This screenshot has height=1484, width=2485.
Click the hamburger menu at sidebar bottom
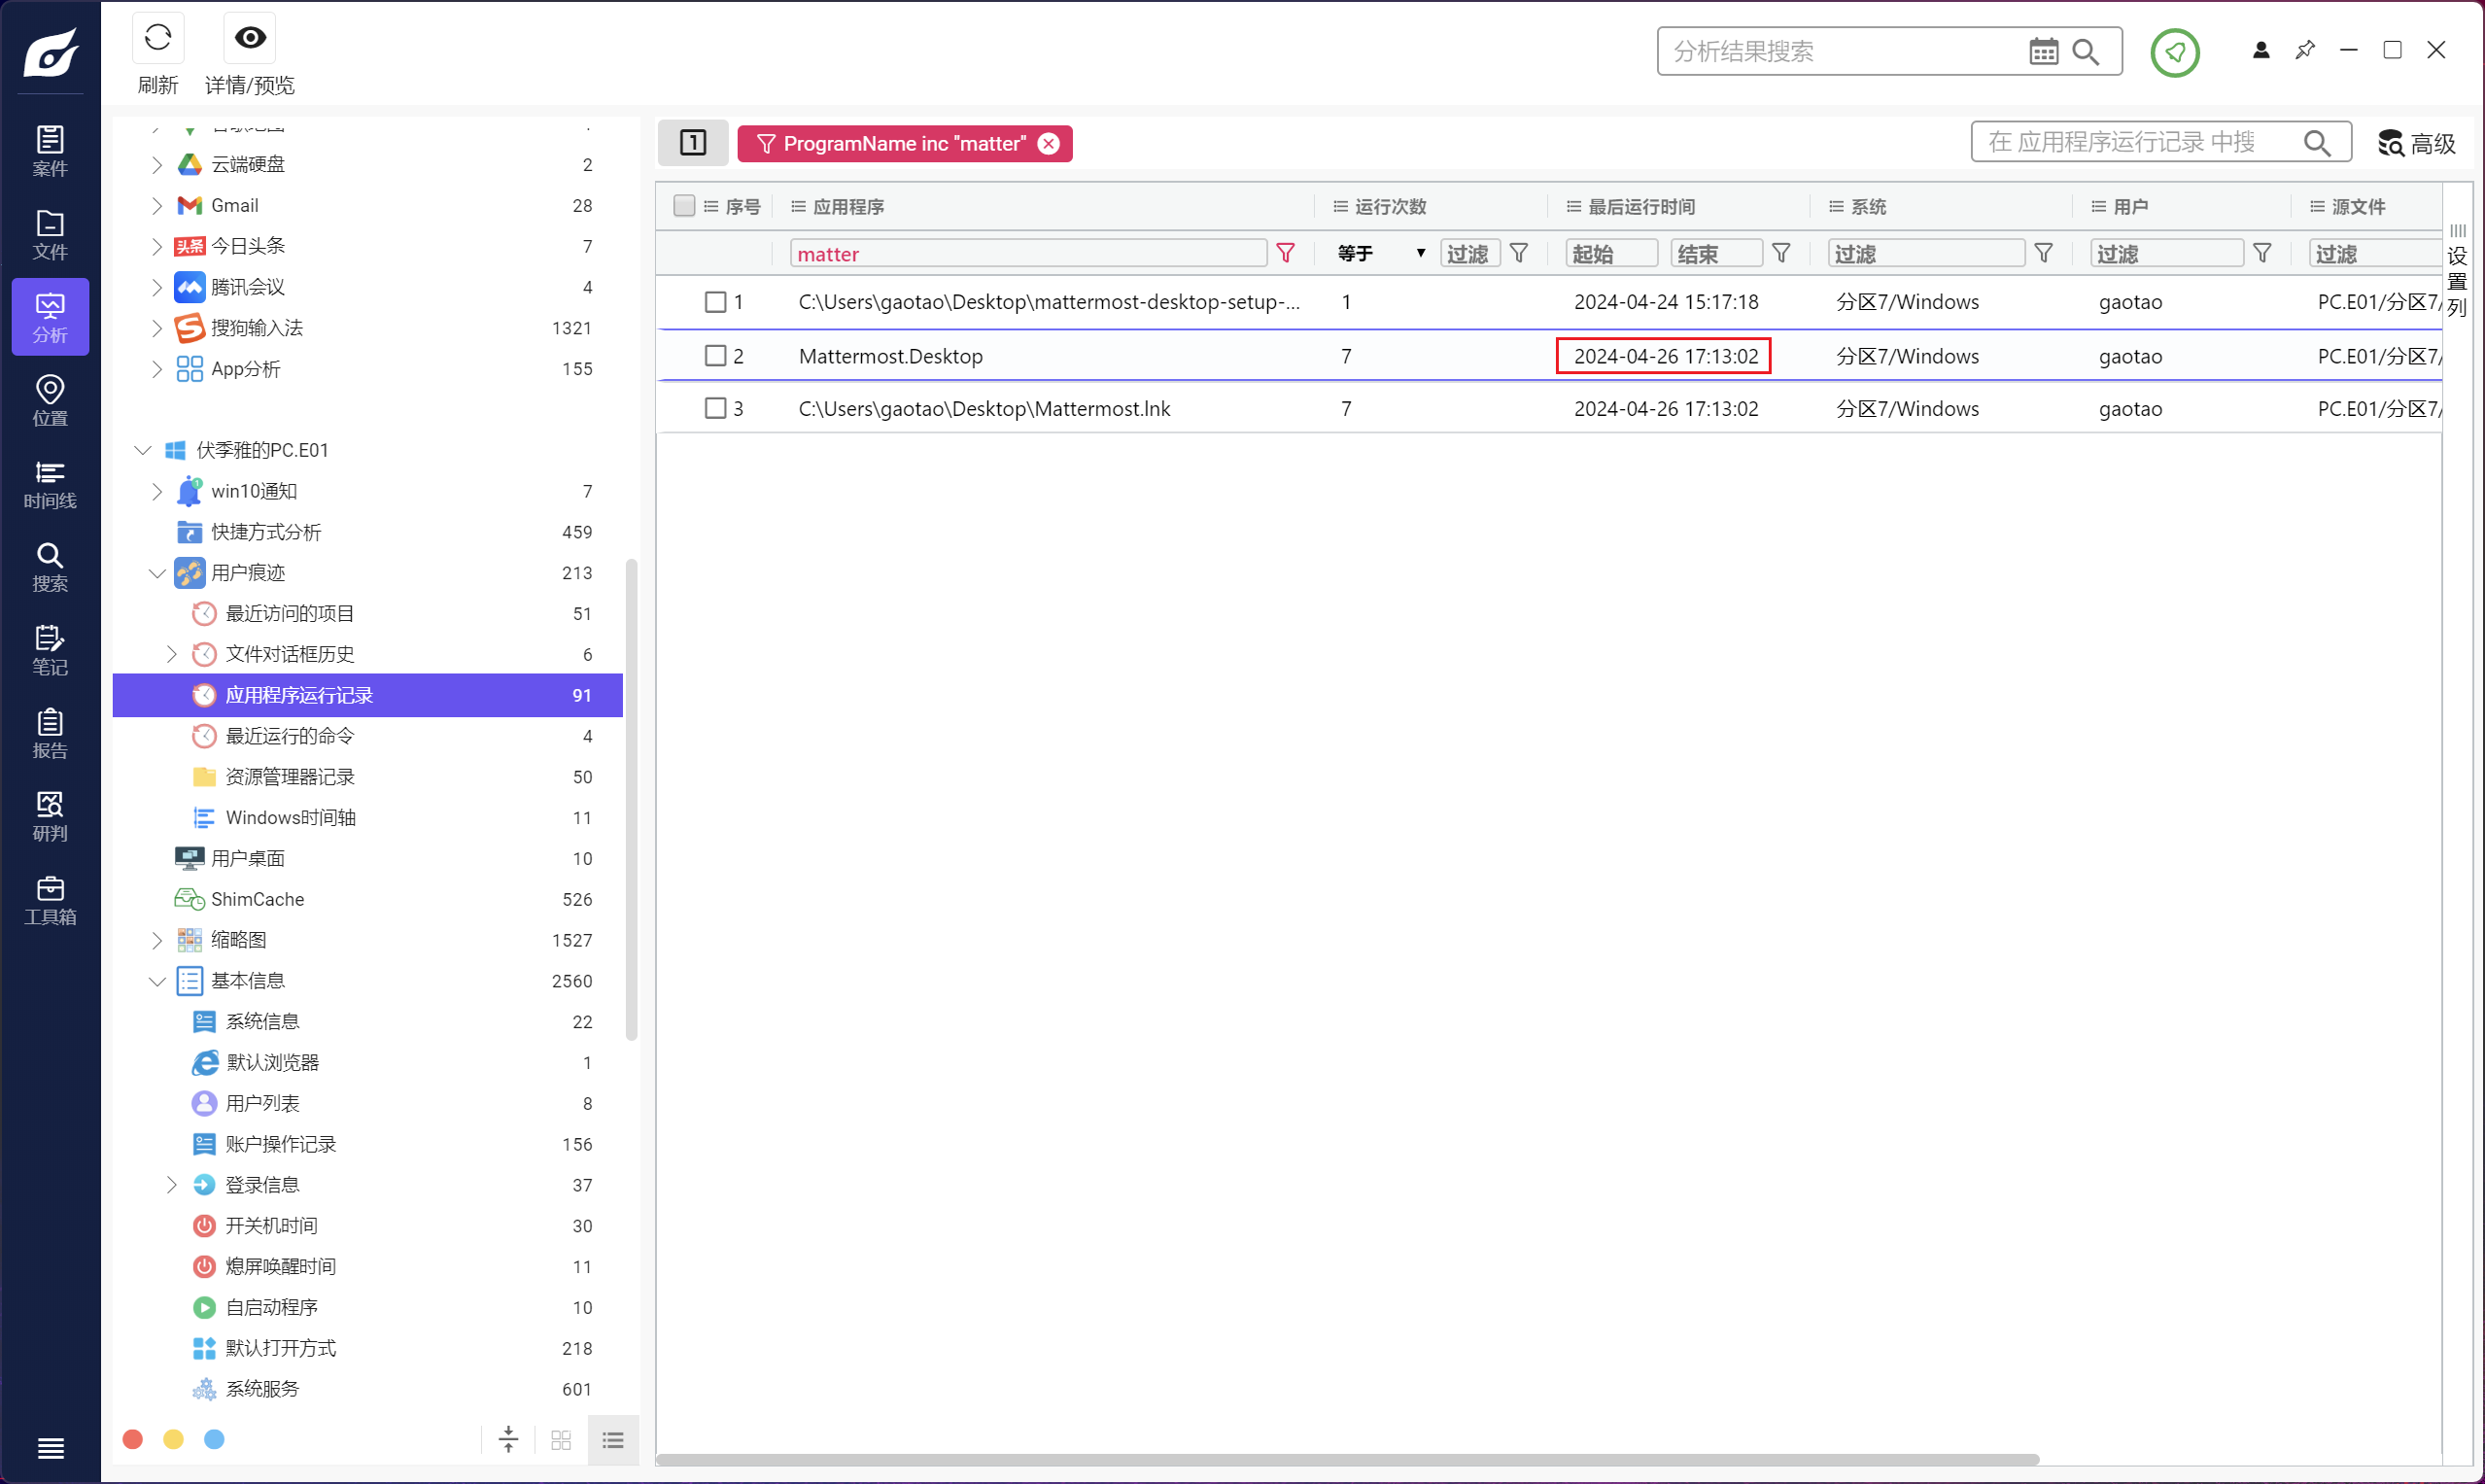[x=50, y=1448]
